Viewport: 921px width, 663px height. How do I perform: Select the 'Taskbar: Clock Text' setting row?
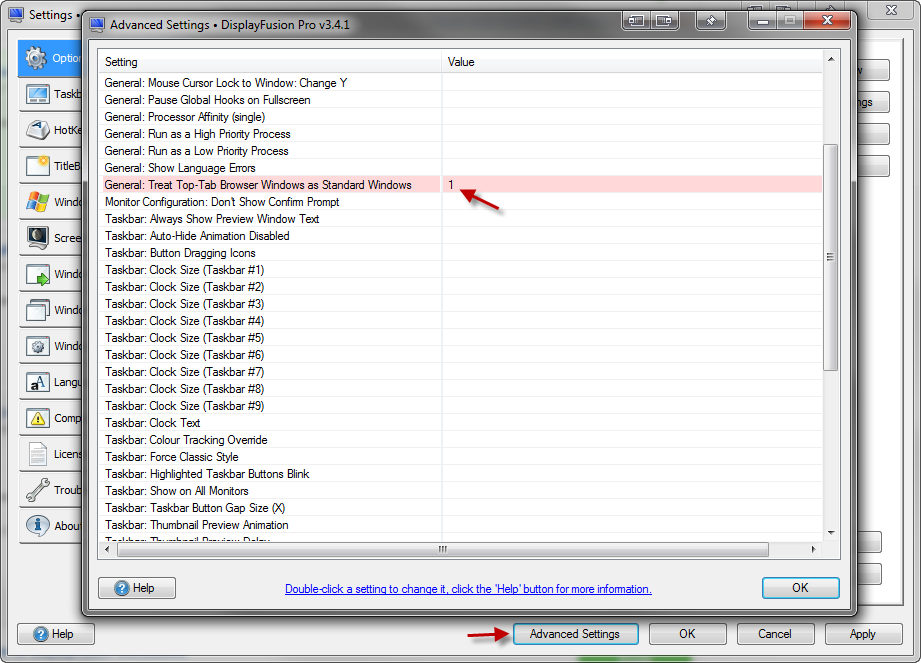153,423
